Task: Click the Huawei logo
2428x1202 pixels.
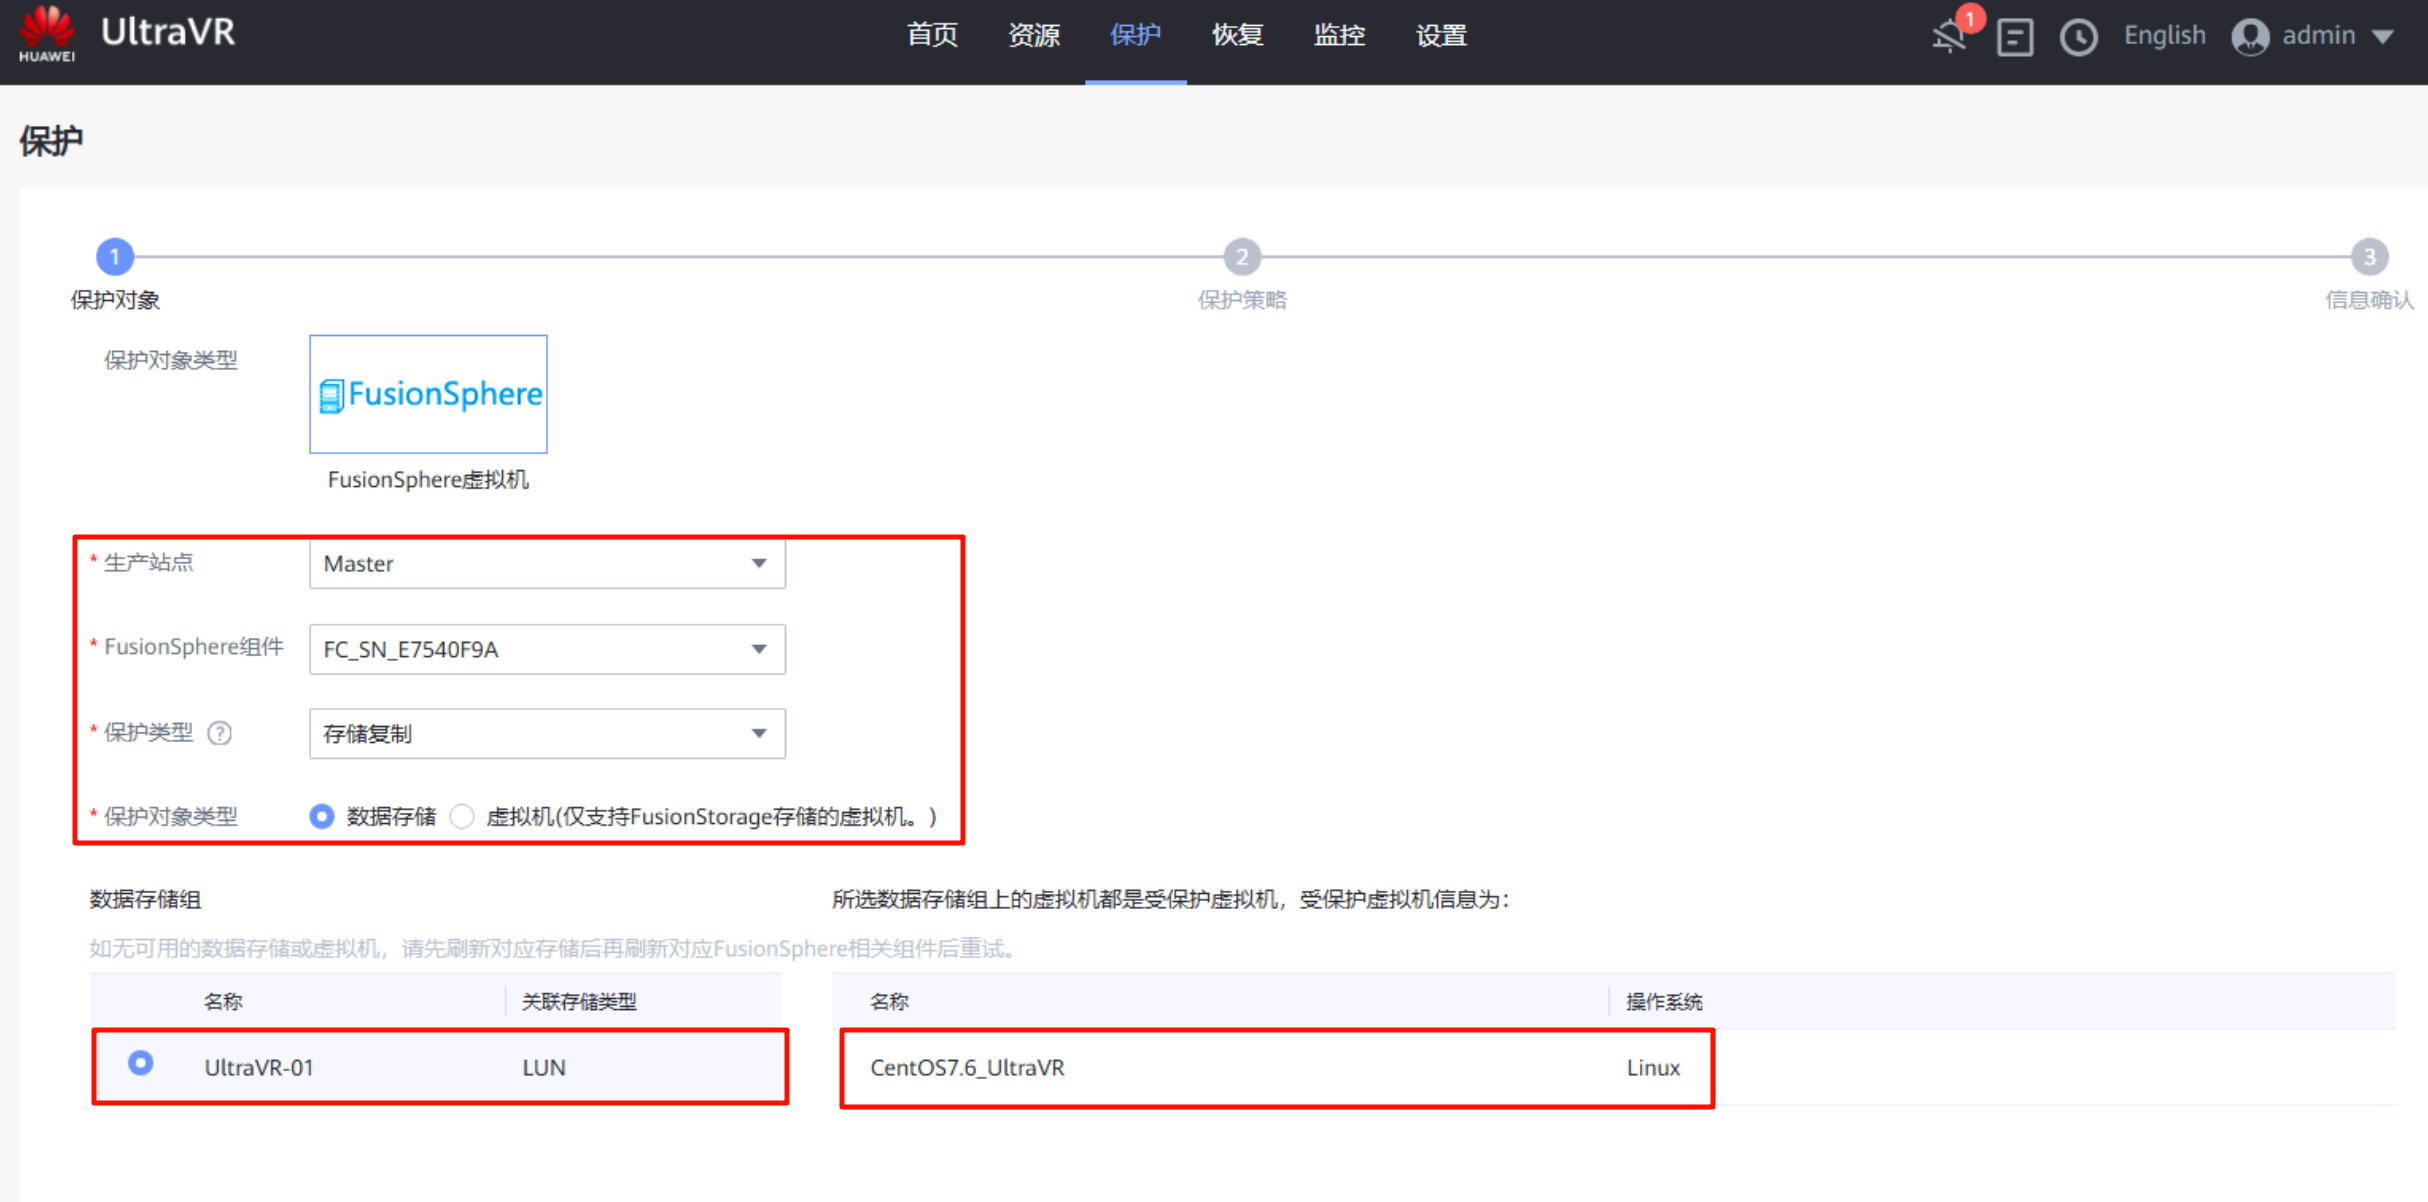Action: pos(47,34)
